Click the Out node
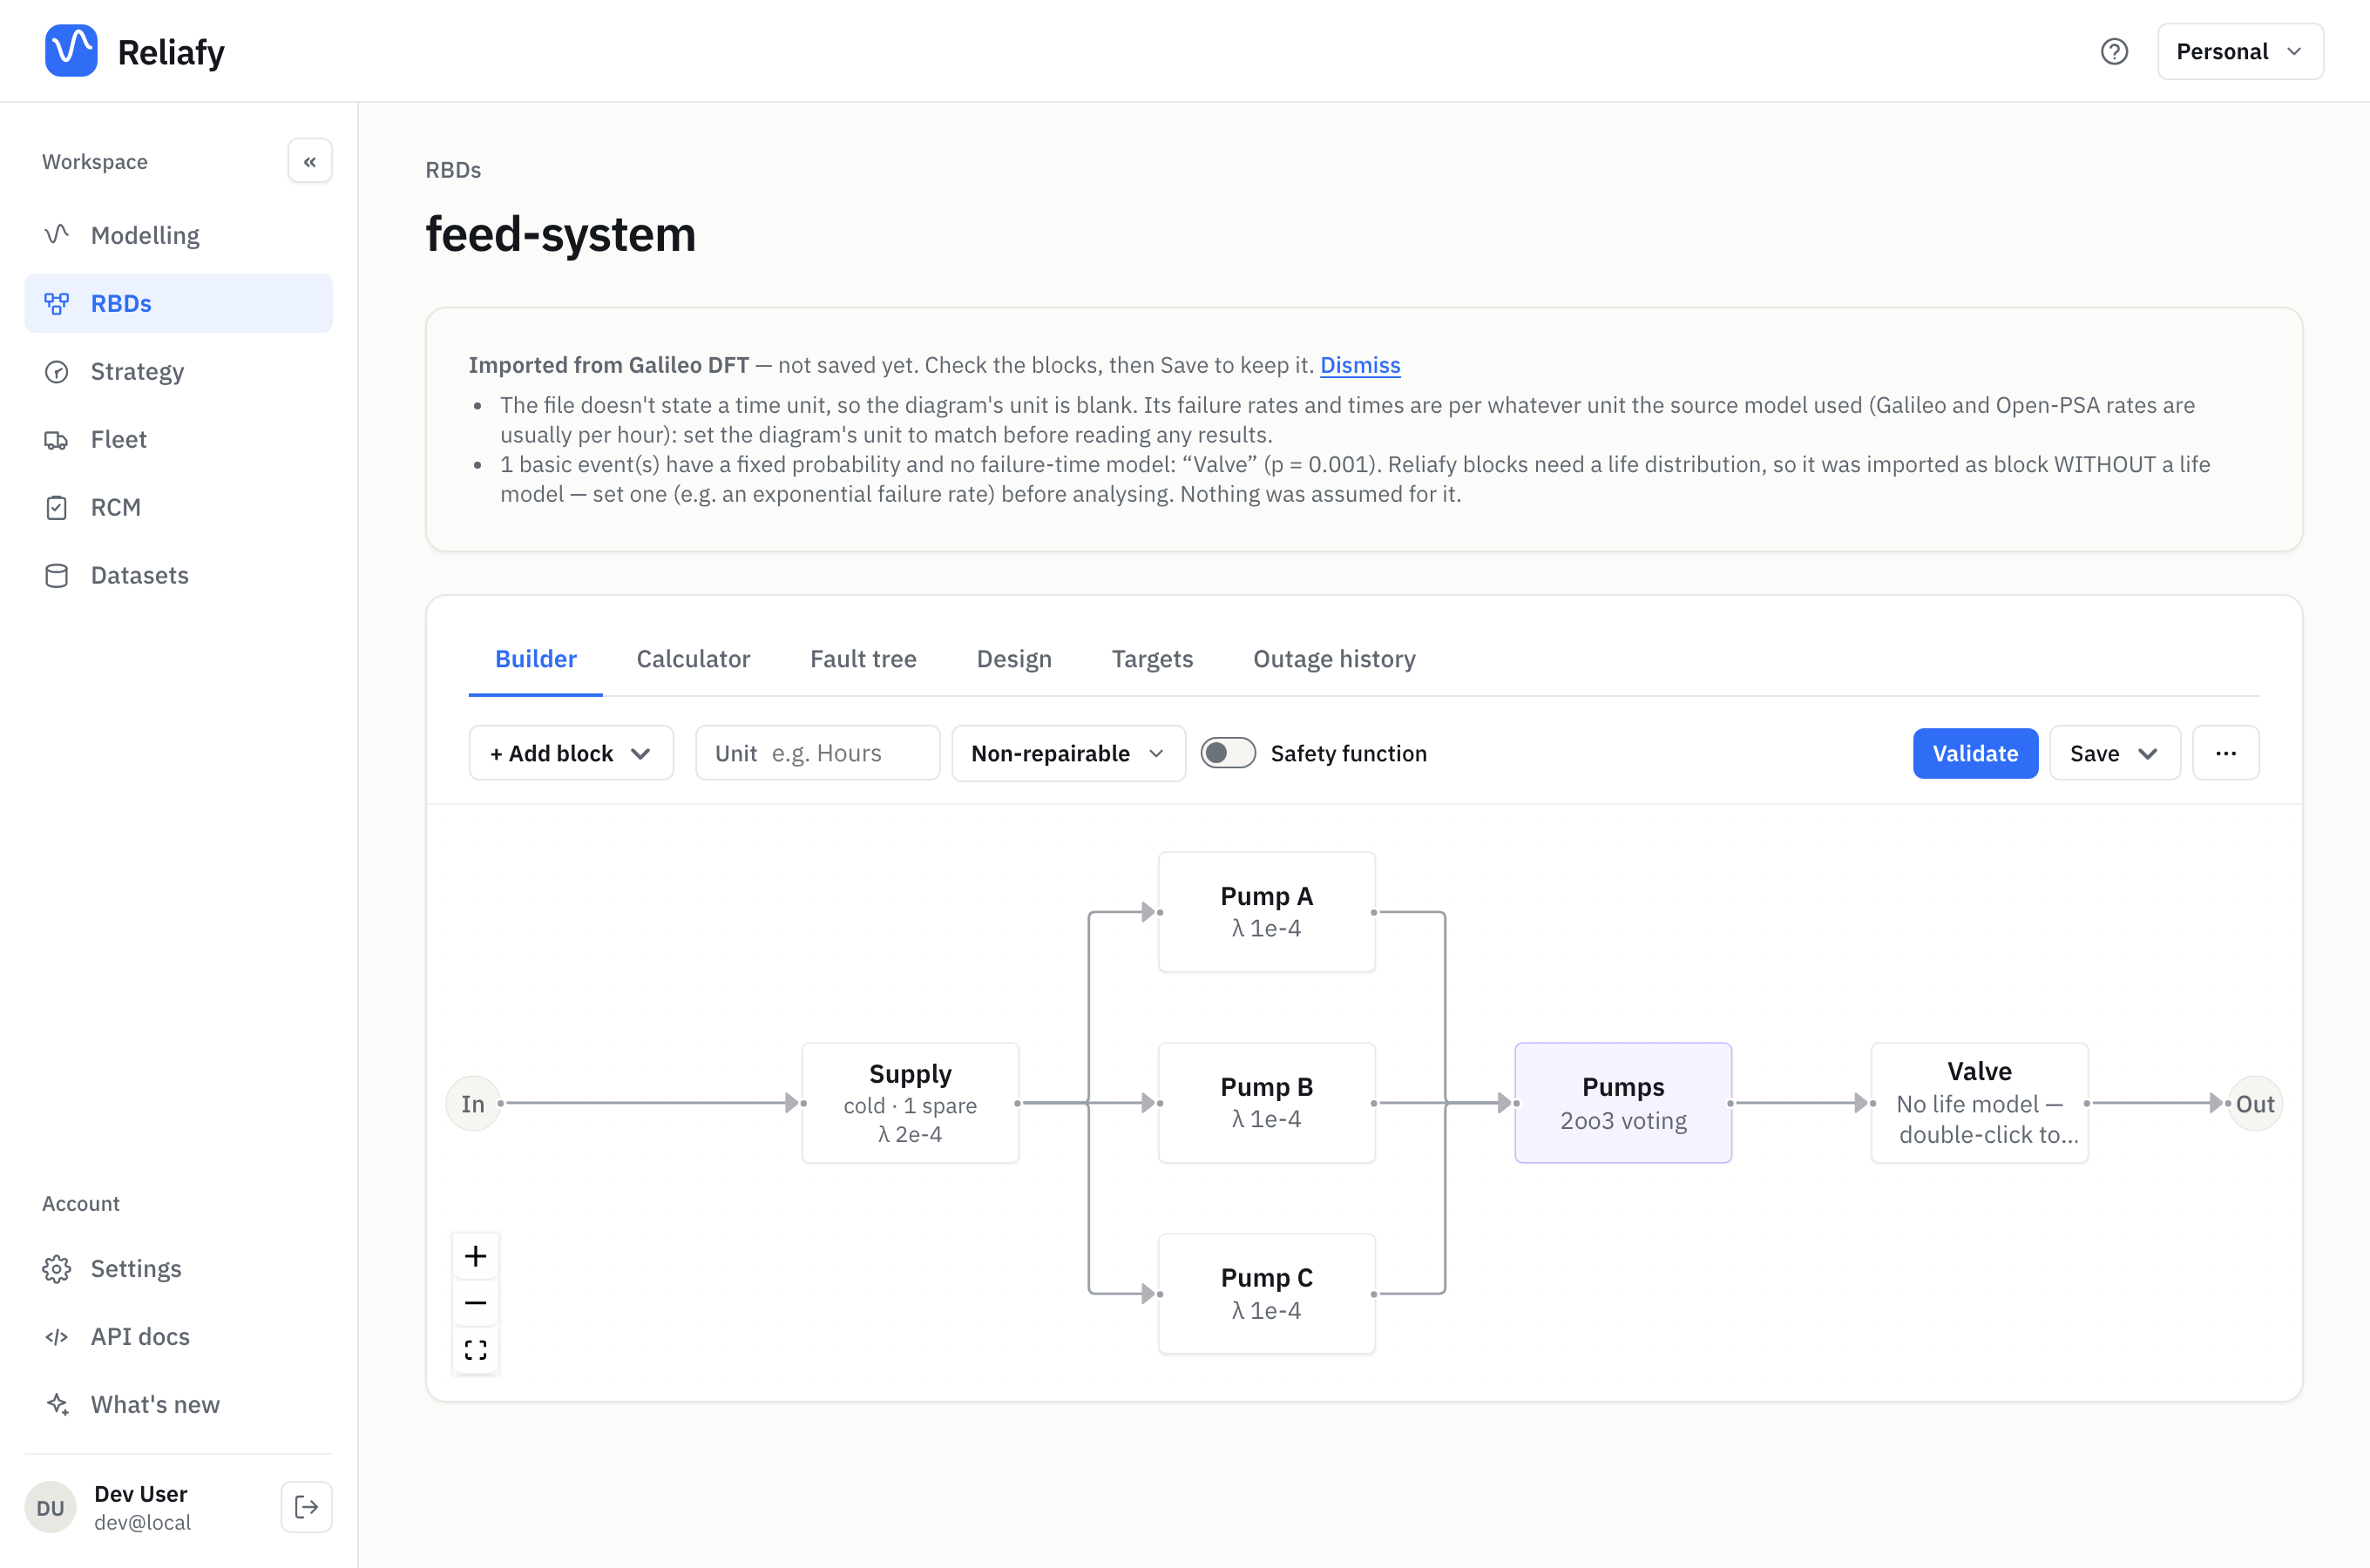The width and height of the screenshot is (2370, 1568). coord(2254,1104)
